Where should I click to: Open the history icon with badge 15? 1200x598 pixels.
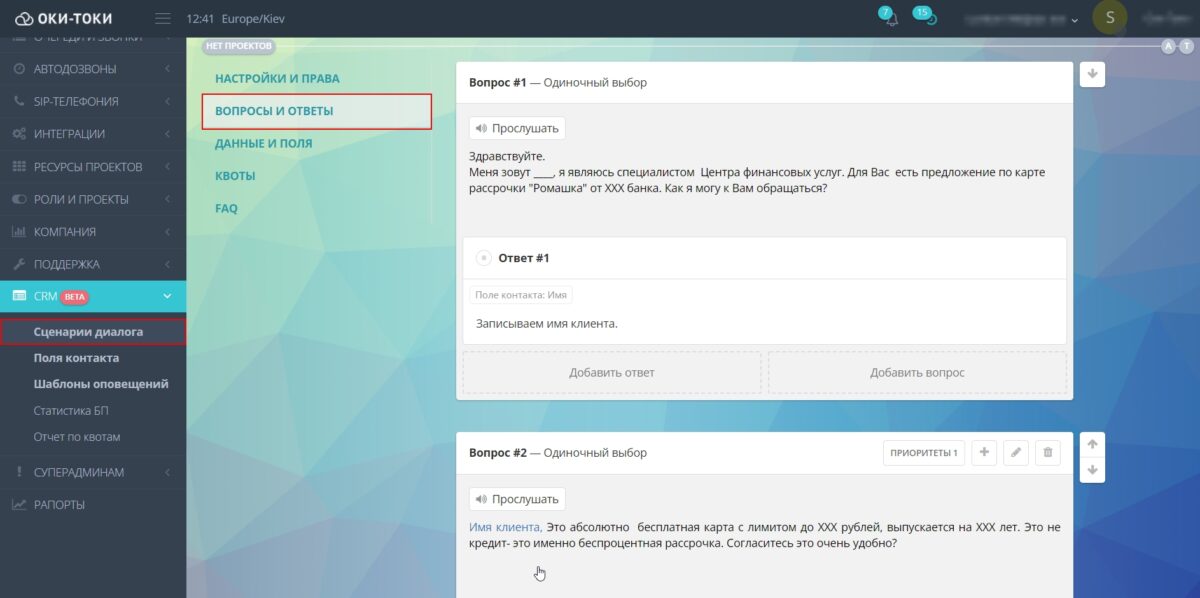point(926,18)
